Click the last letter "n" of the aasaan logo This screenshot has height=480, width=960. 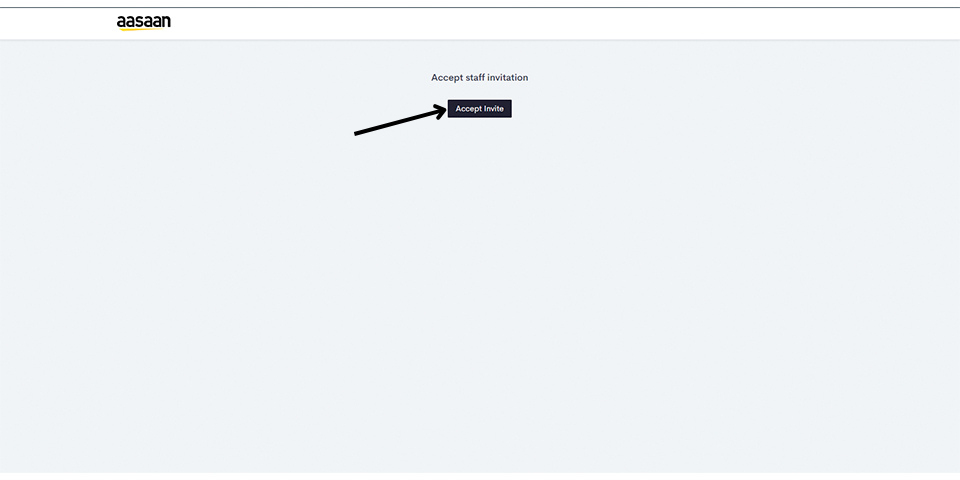166,22
